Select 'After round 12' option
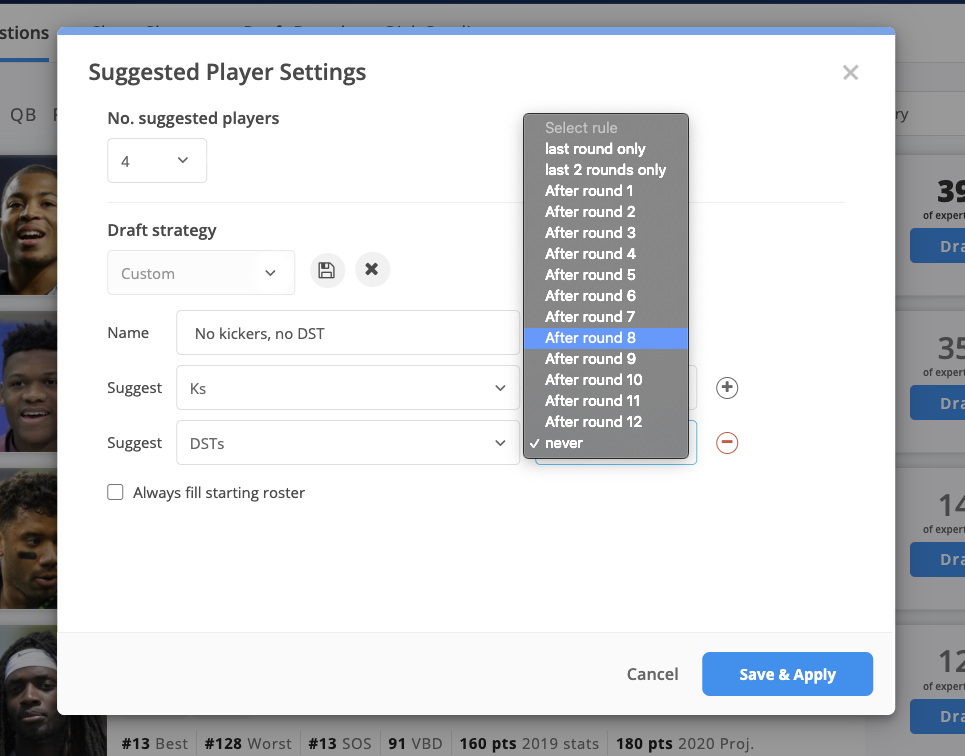 tap(606, 422)
